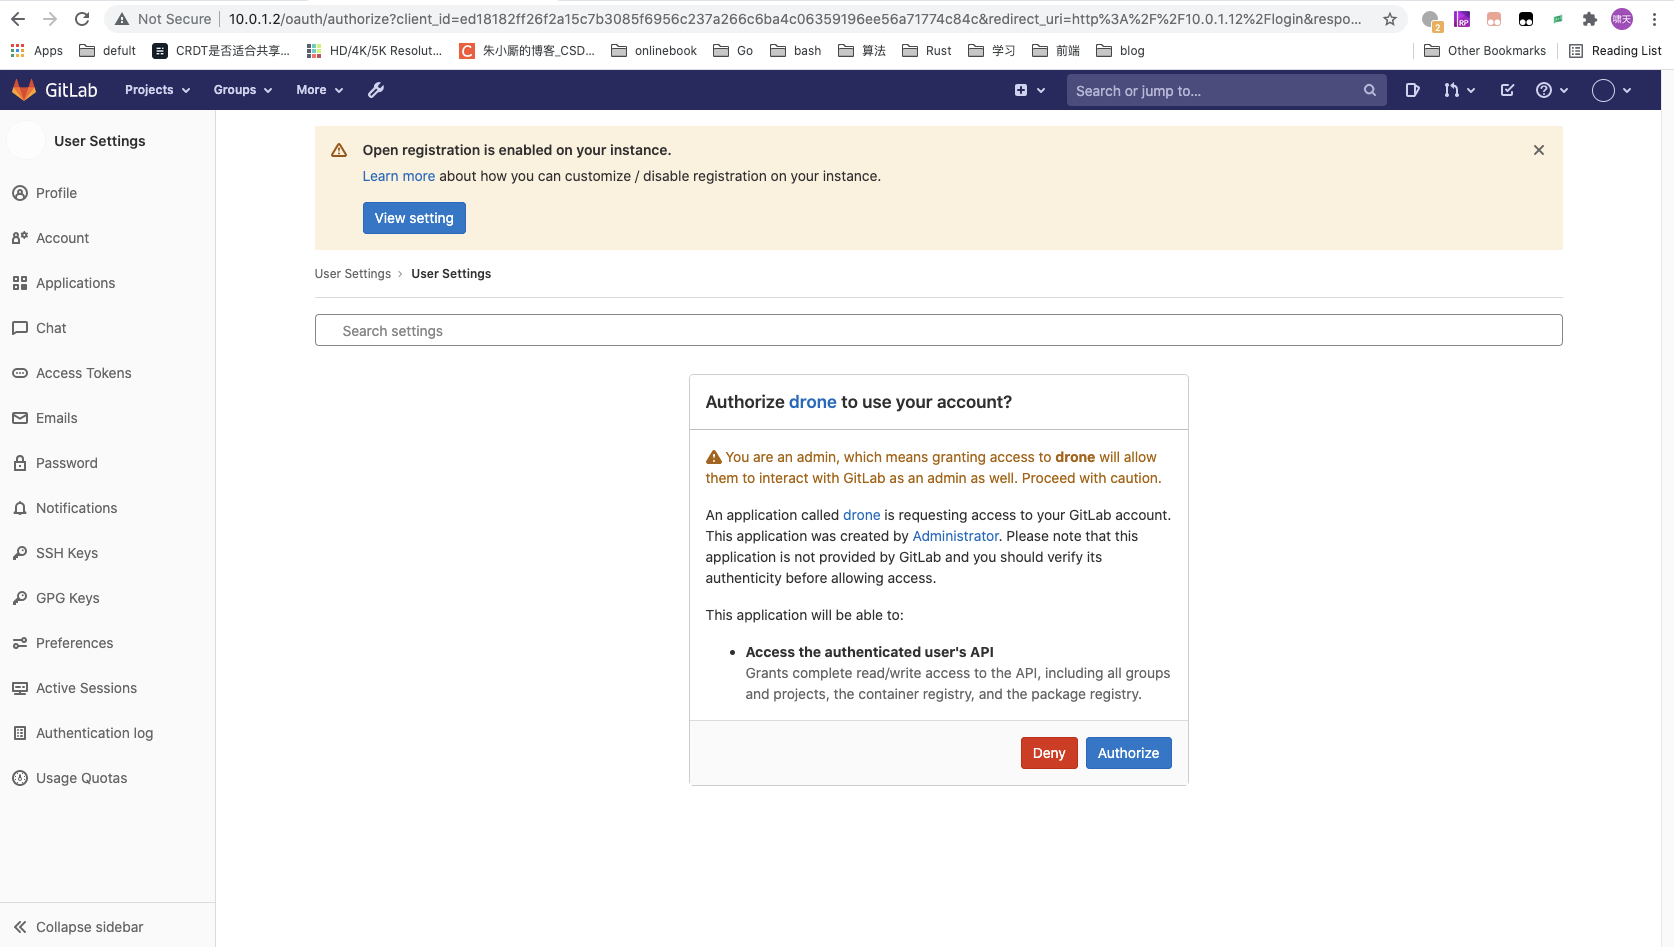Expand the More menu
This screenshot has width=1674, height=947.
click(x=320, y=90)
